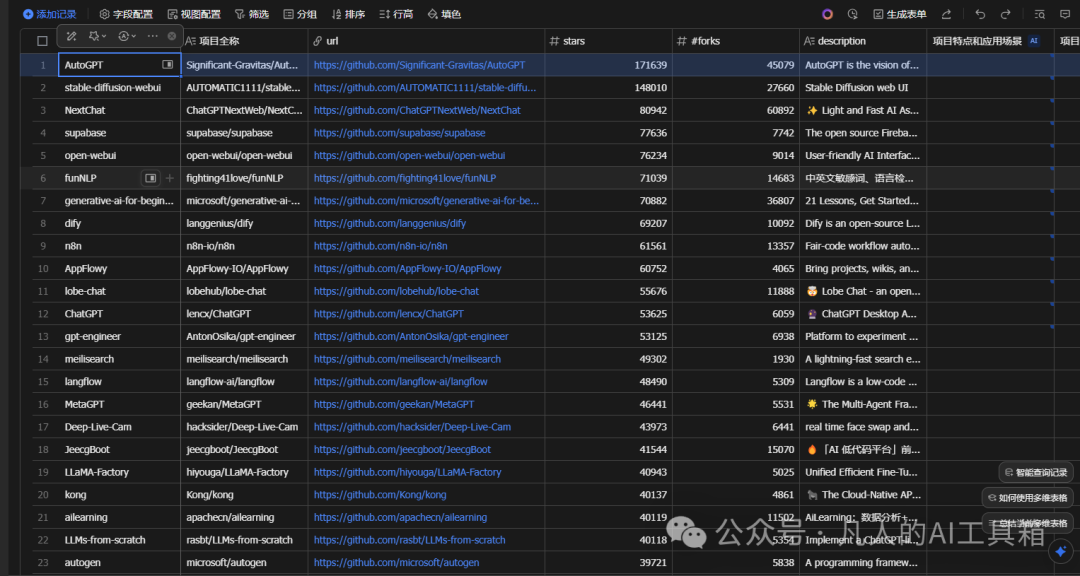The image size is (1080, 576).
Task: Click the share arrow icon
Action: pos(946,14)
